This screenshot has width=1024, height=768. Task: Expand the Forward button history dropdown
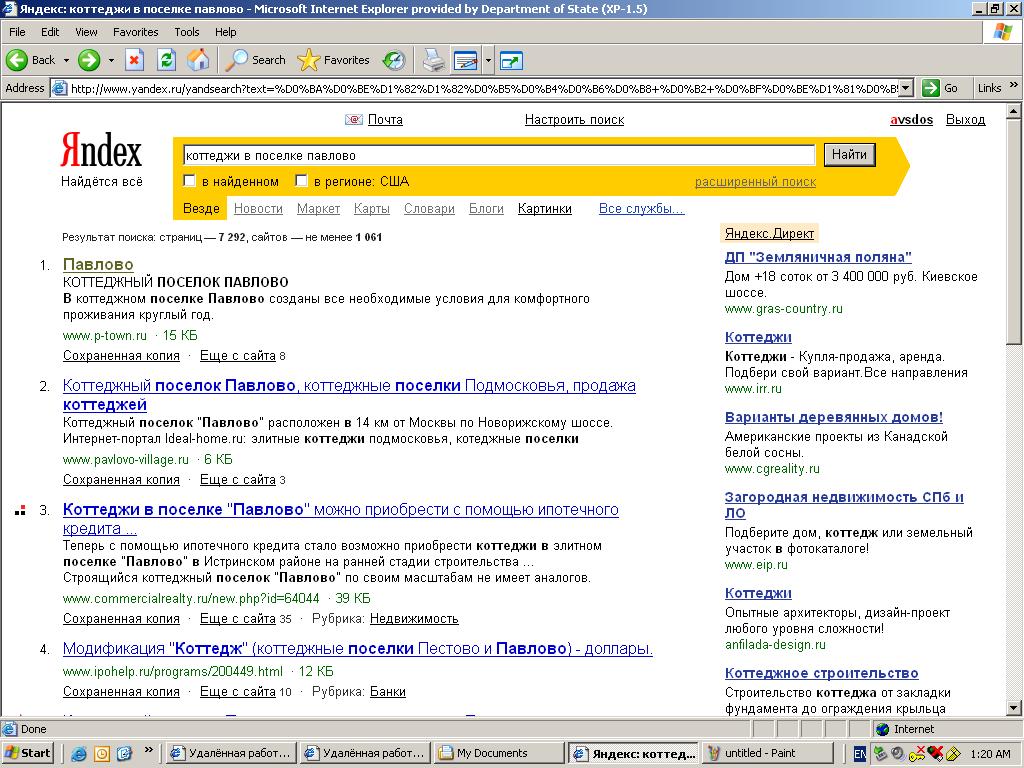111,60
